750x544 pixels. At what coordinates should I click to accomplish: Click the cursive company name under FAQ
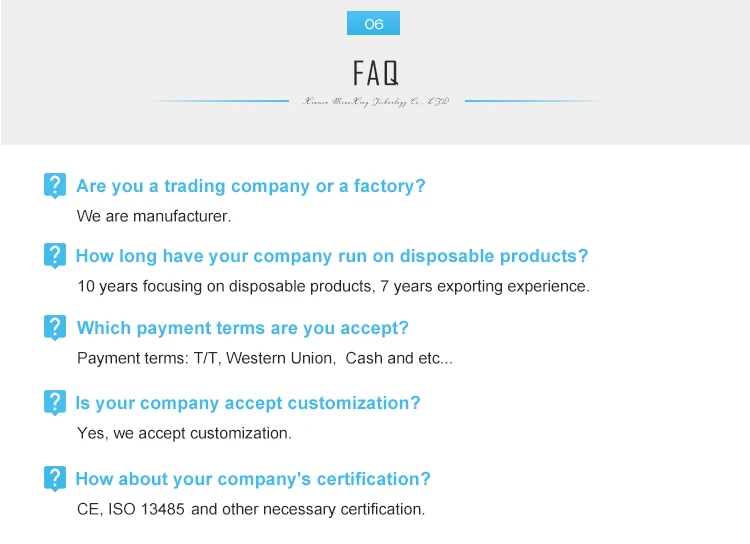[x=376, y=101]
